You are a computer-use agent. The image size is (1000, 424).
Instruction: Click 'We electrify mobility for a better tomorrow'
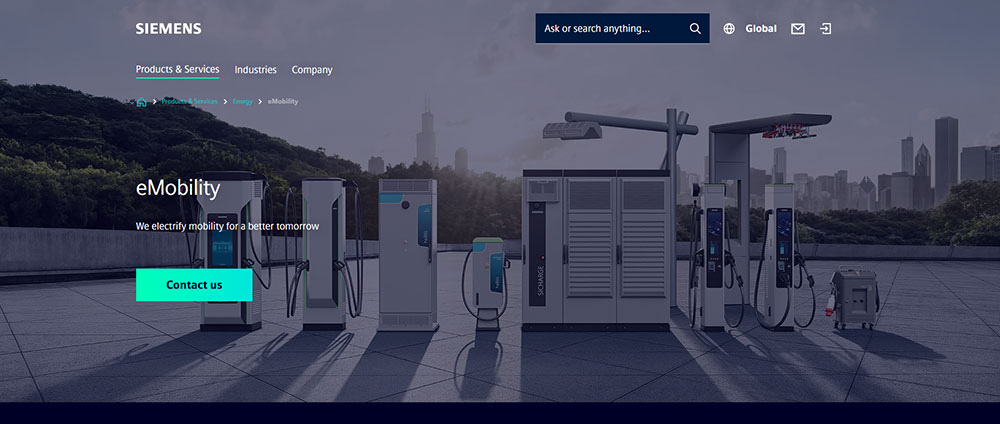click(228, 226)
